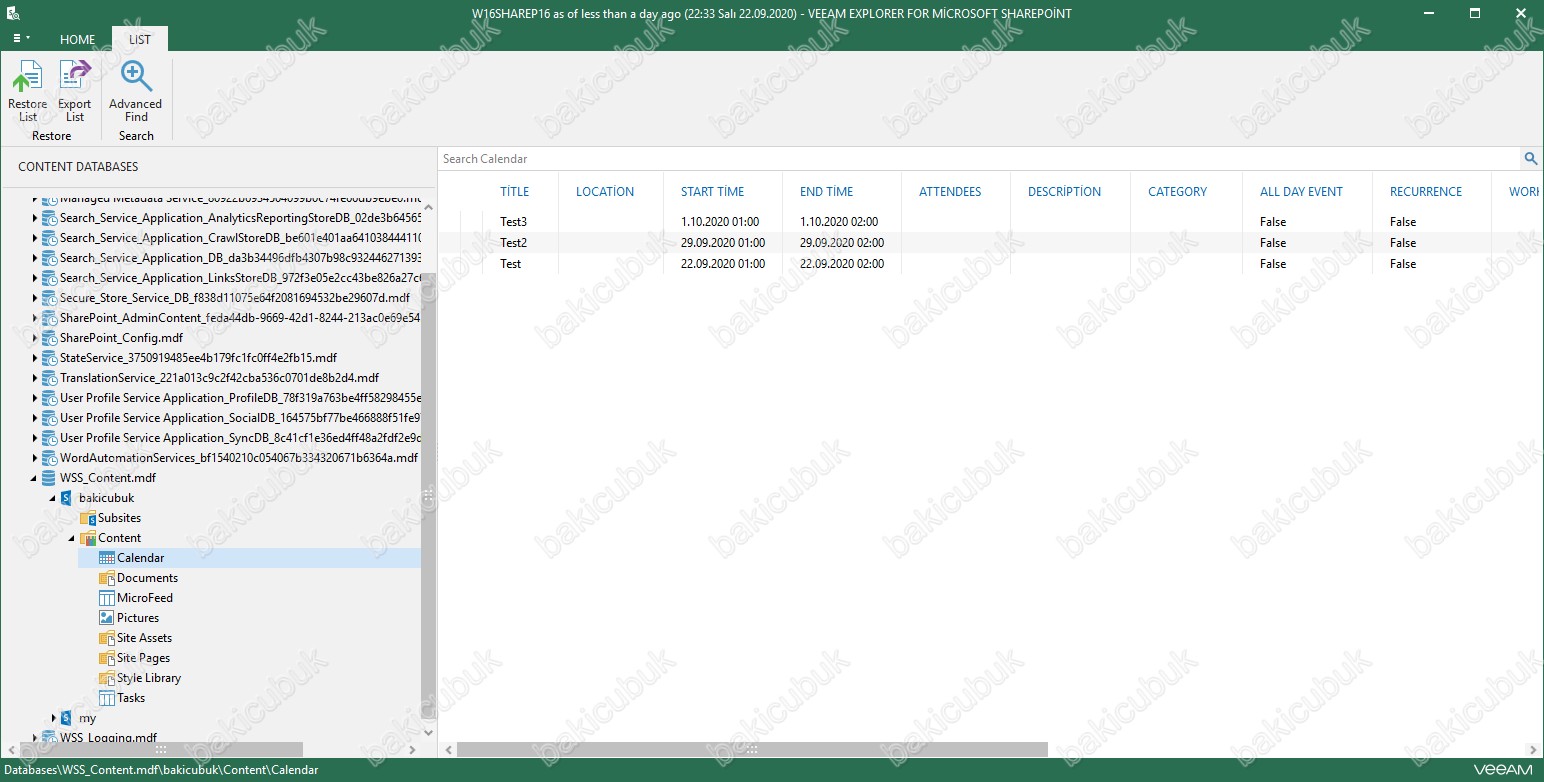The height and width of the screenshot is (782, 1544).
Task: Click start time 1.10.2020 01:00
Action: [720, 221]
